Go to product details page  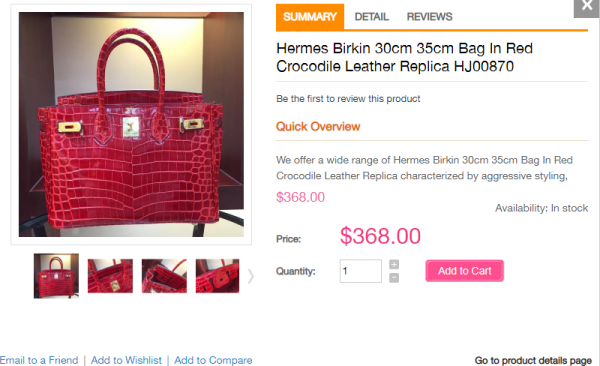click(x=533, y=361)
